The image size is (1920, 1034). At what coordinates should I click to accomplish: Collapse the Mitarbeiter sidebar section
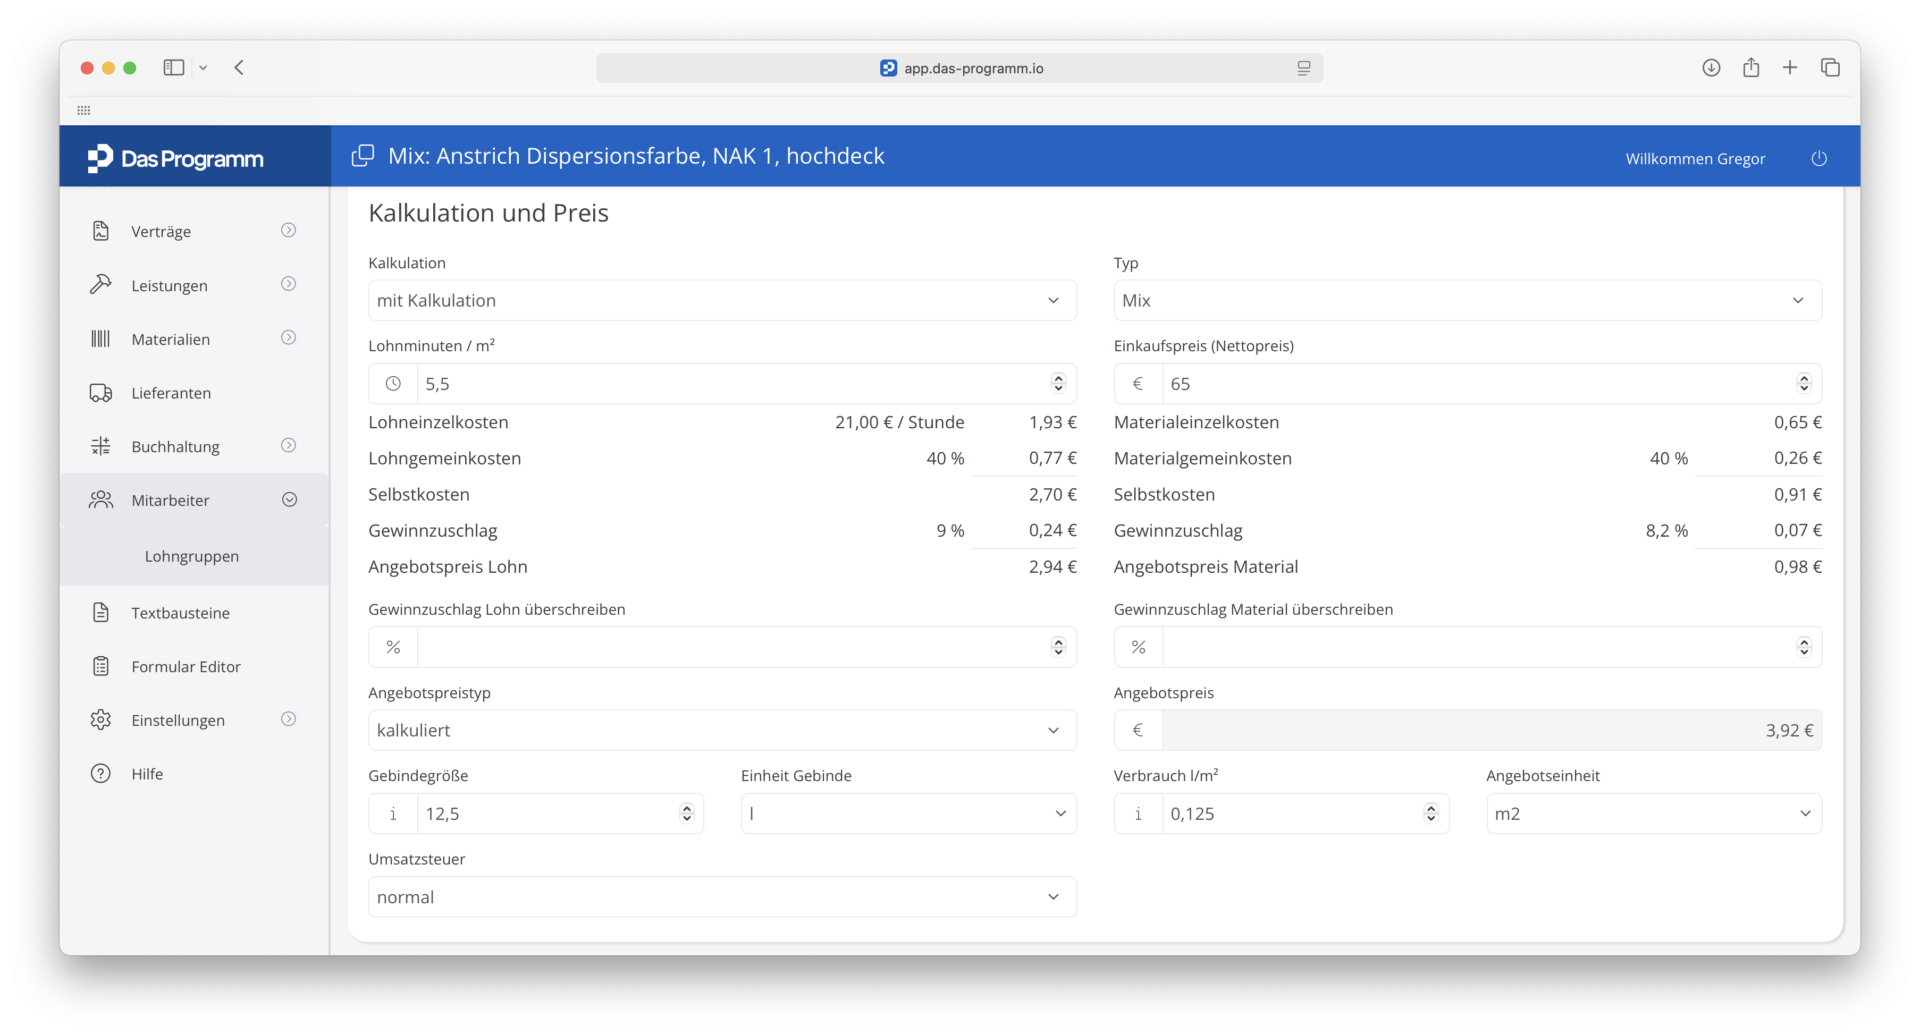coord(289,499)
